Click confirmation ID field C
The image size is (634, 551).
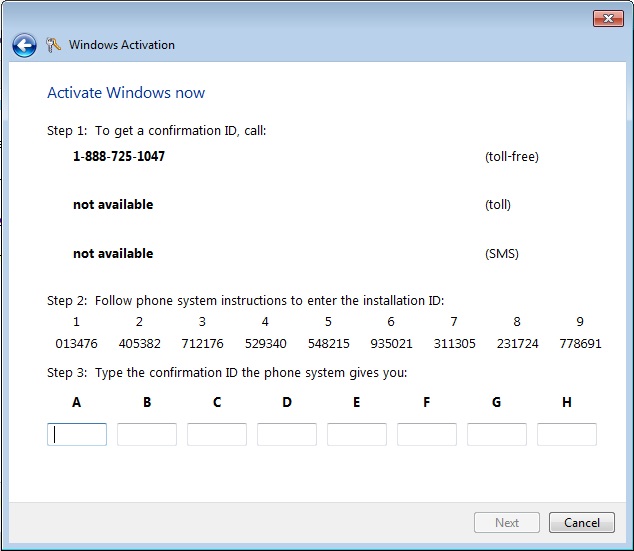click(x=217, y=435)
